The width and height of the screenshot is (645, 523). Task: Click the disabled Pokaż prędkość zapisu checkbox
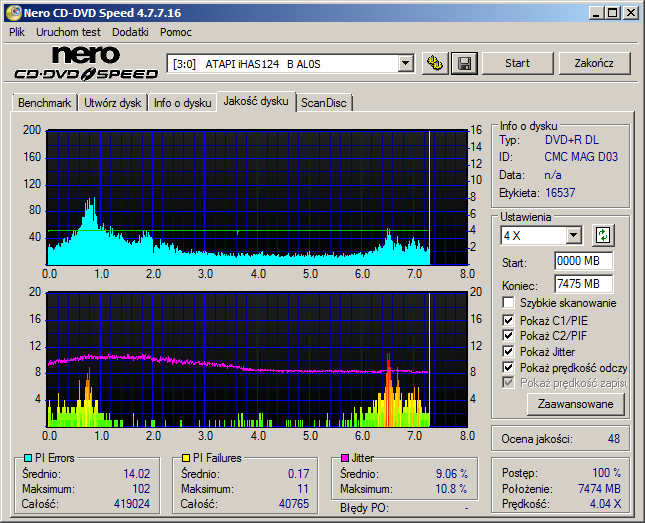[x=508, y=383]
